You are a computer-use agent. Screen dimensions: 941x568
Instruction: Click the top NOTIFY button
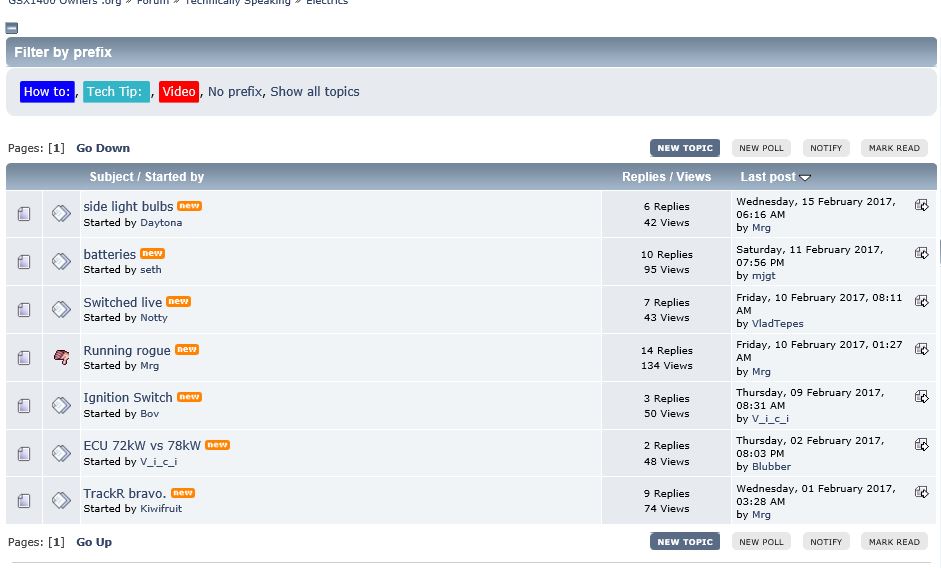826,148
